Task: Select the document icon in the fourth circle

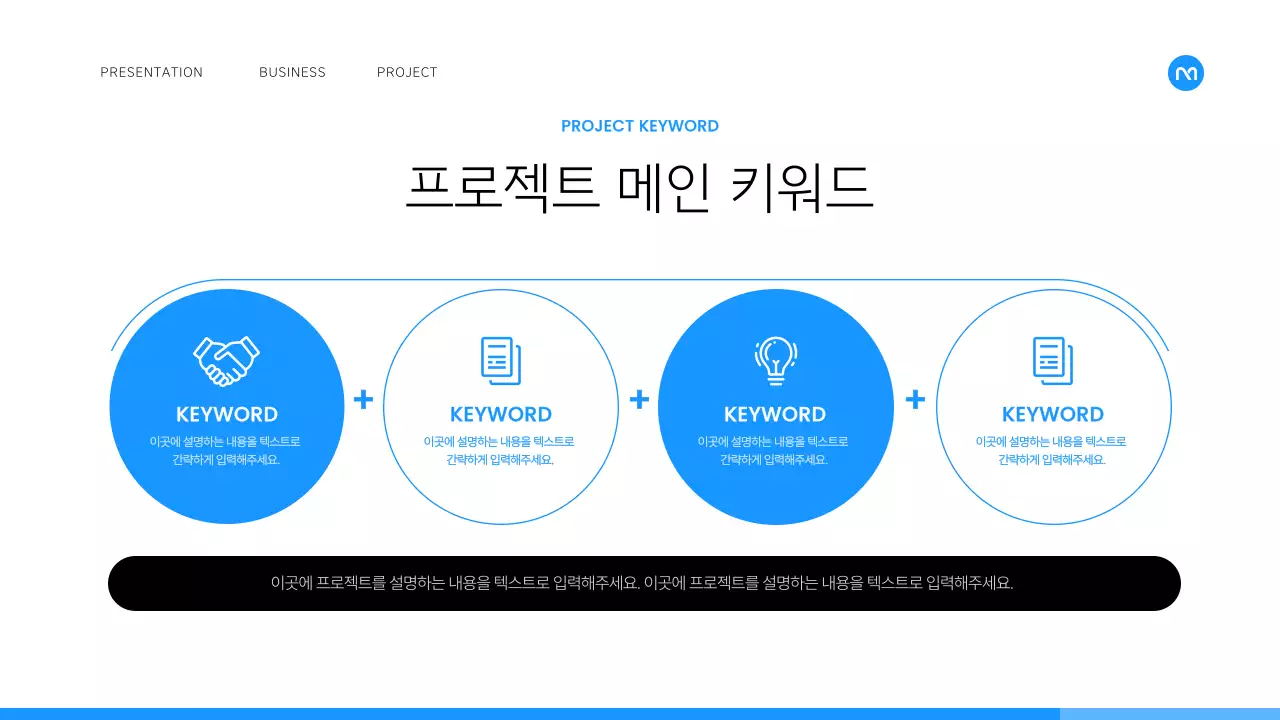Action: click(1054, 362)
